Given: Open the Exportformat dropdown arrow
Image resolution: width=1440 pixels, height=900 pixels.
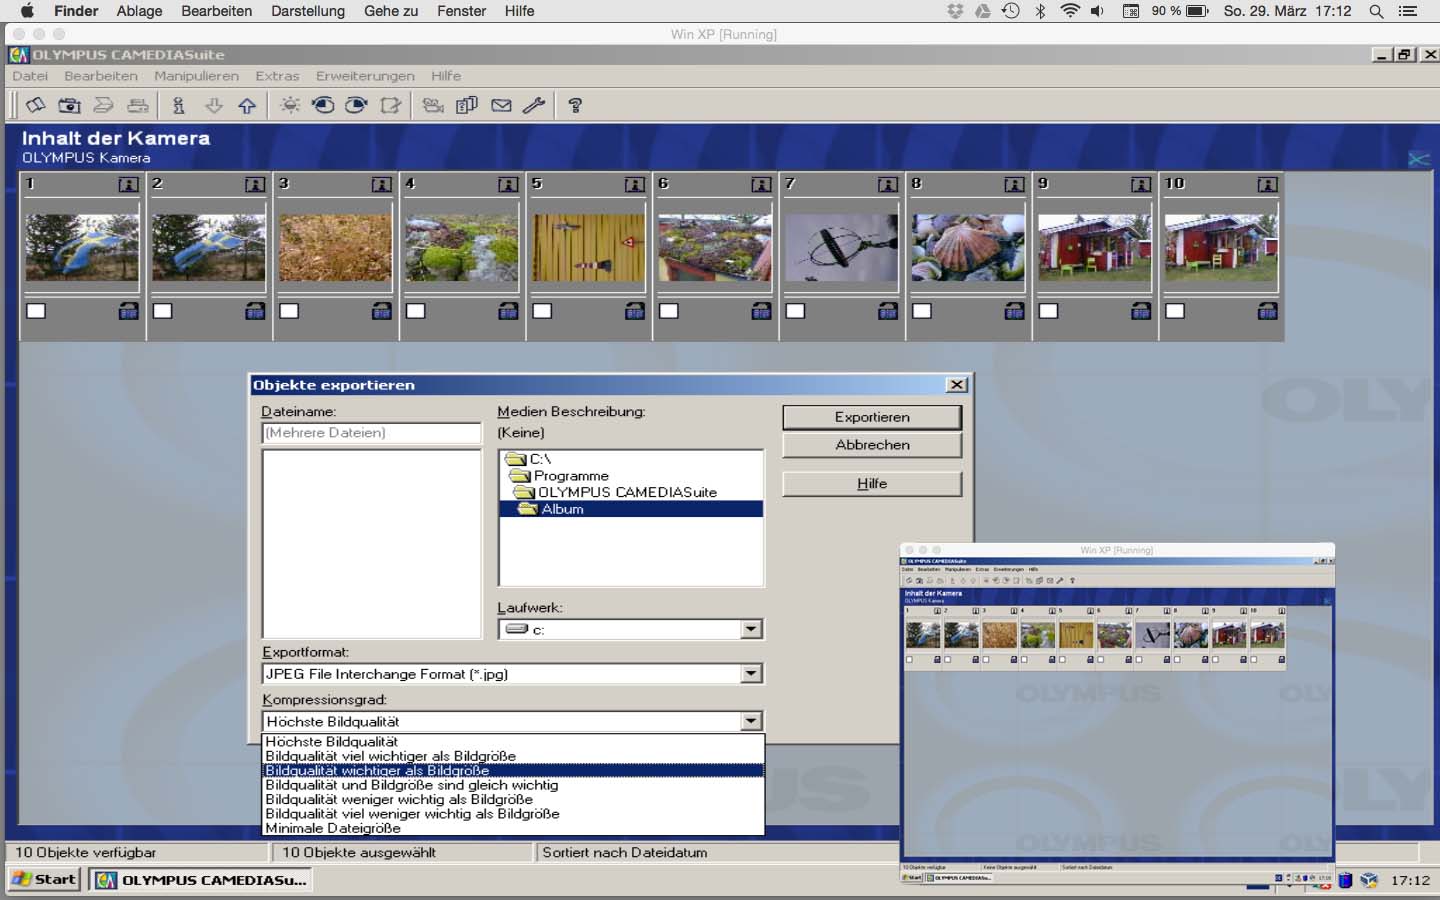Looking at the screenshot, I should tap(751, 674).
